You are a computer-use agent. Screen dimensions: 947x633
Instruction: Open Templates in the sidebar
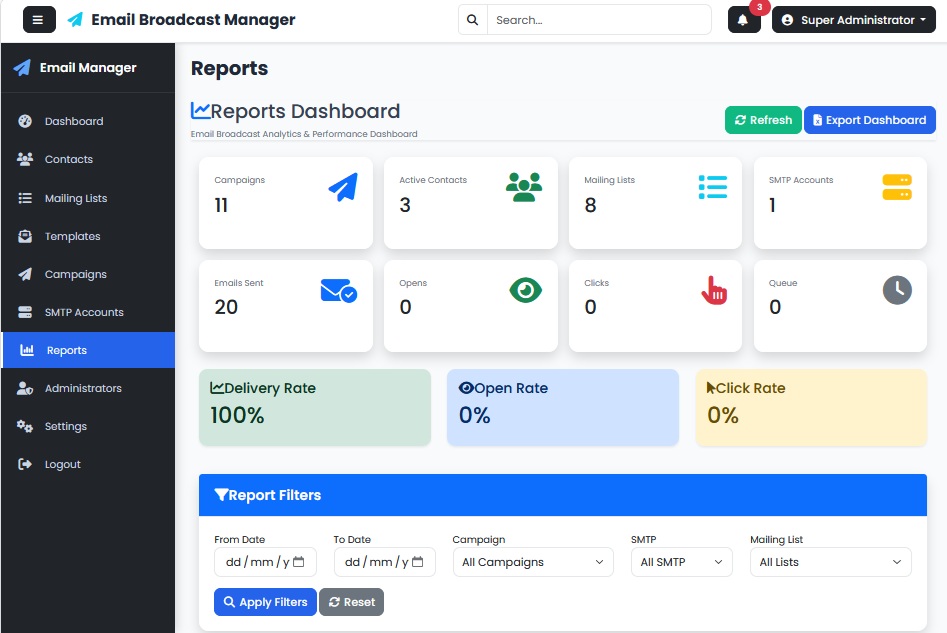pyautogui.click(x=88, y=236)
